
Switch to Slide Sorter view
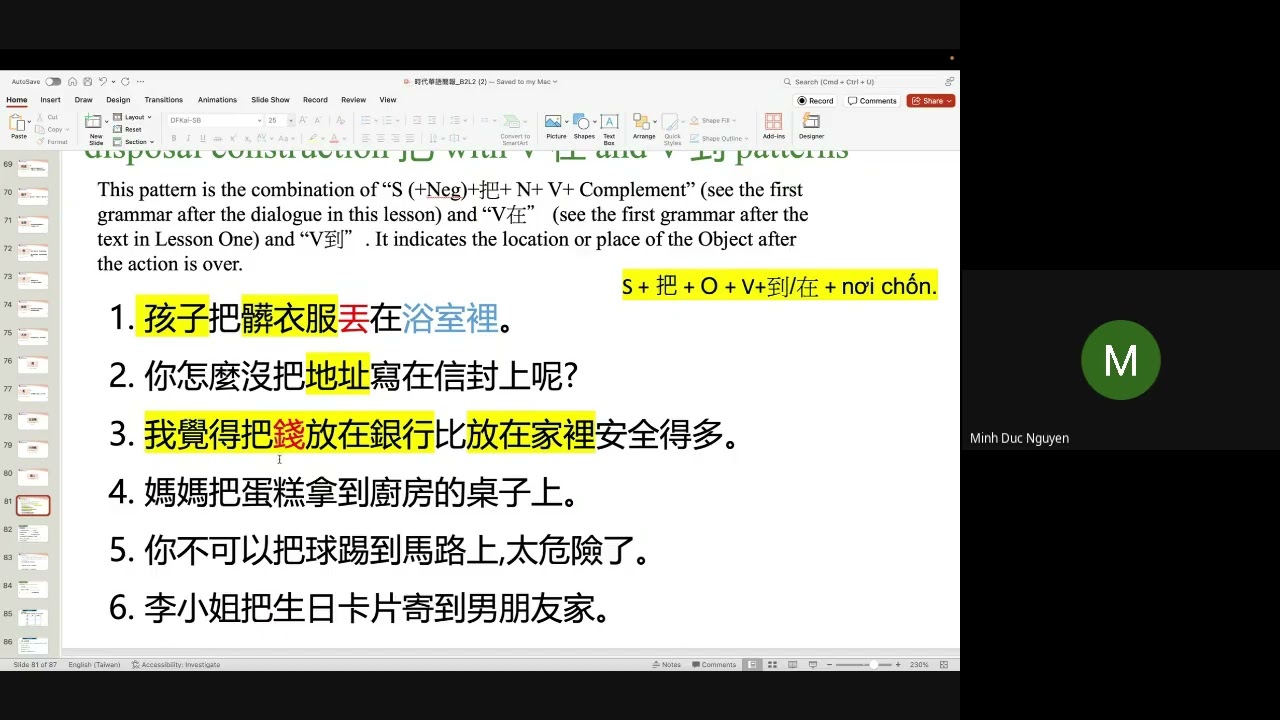pos(772,665)
